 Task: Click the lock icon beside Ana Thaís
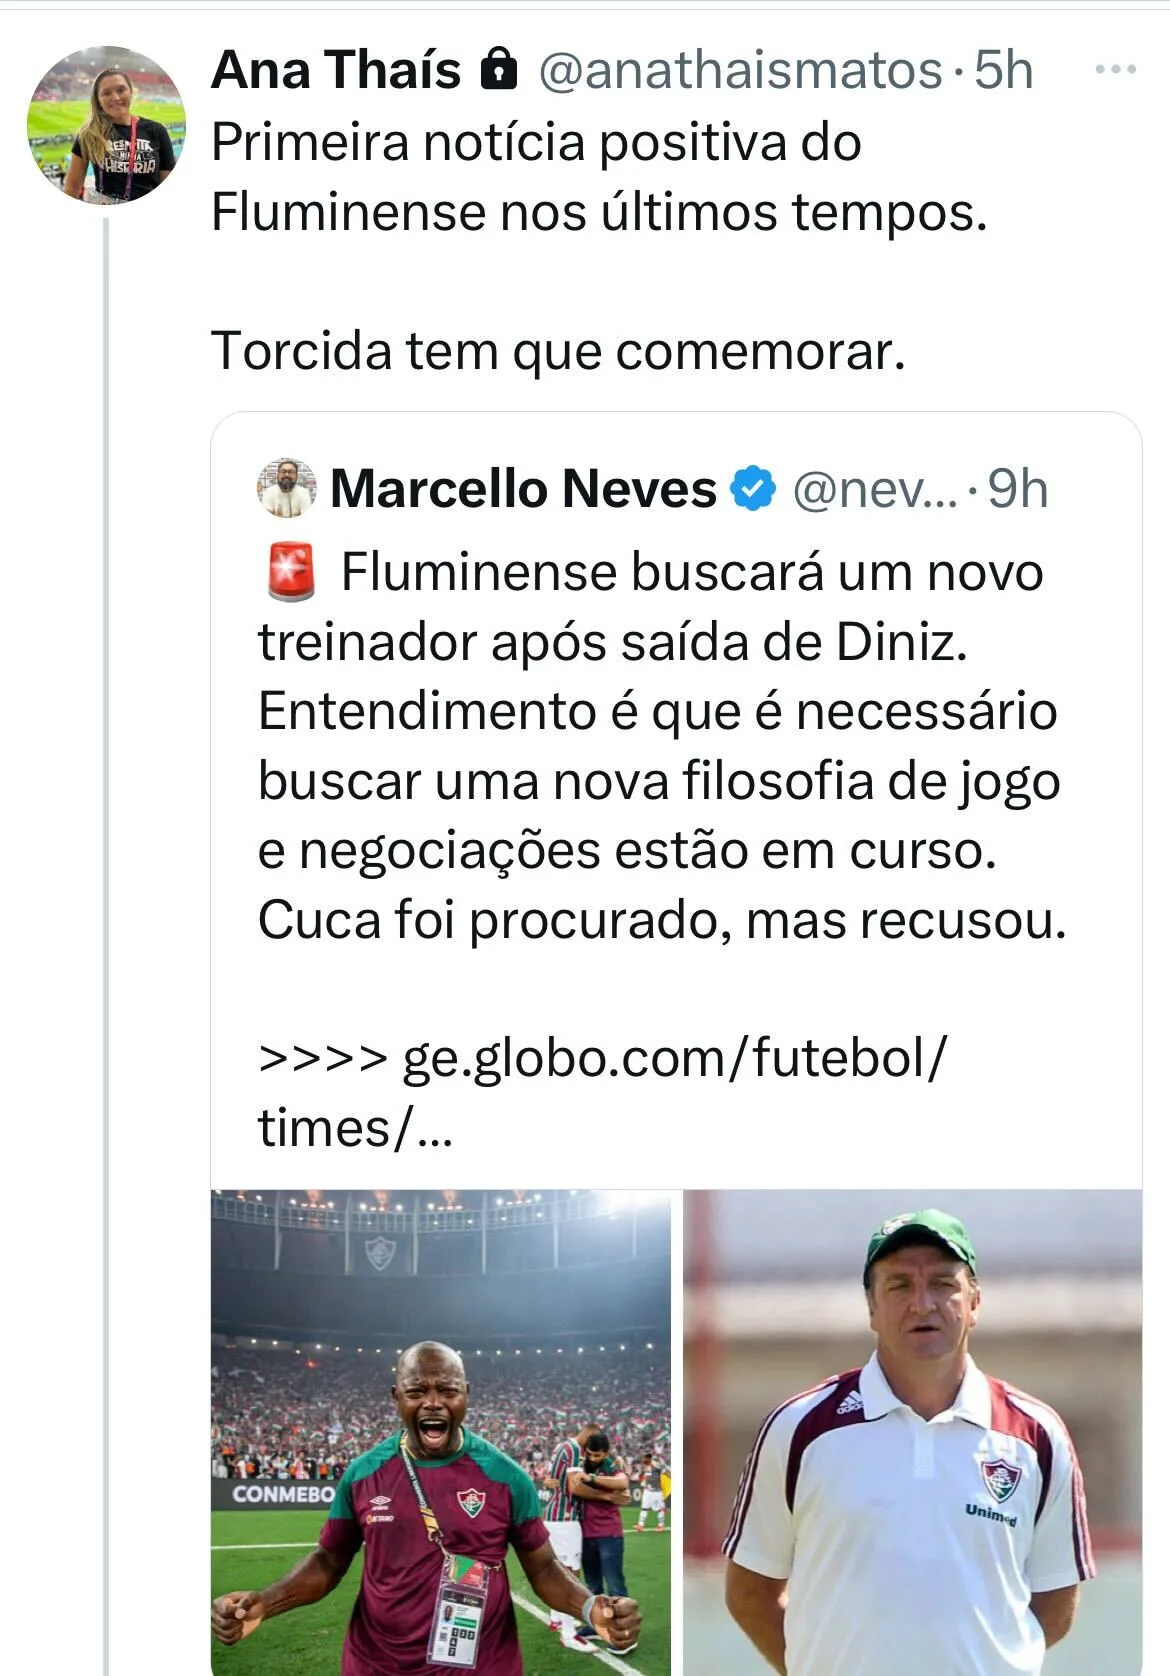(498, 71)
